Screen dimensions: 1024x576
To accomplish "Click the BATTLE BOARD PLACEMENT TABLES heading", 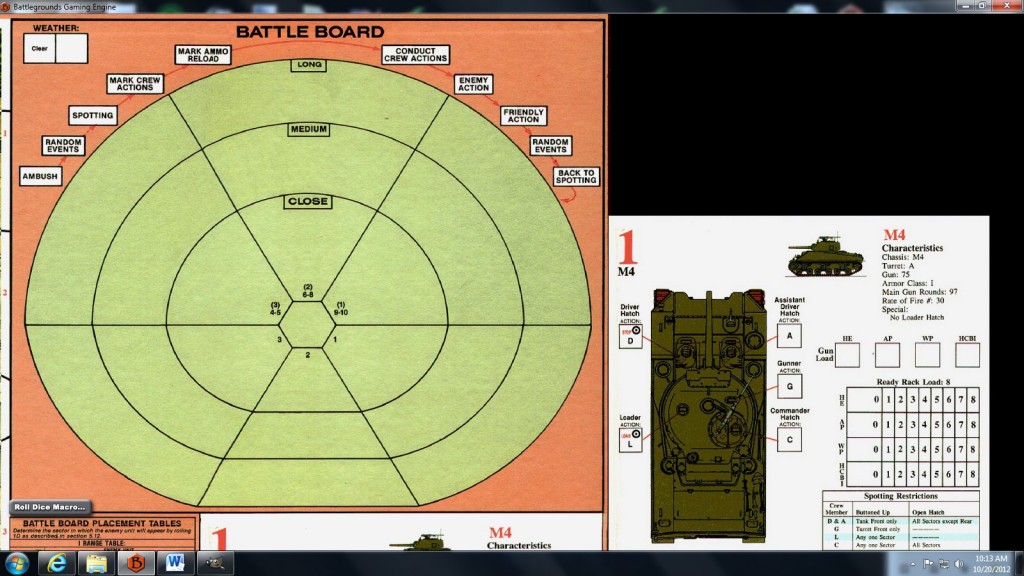I will [101, 523].
